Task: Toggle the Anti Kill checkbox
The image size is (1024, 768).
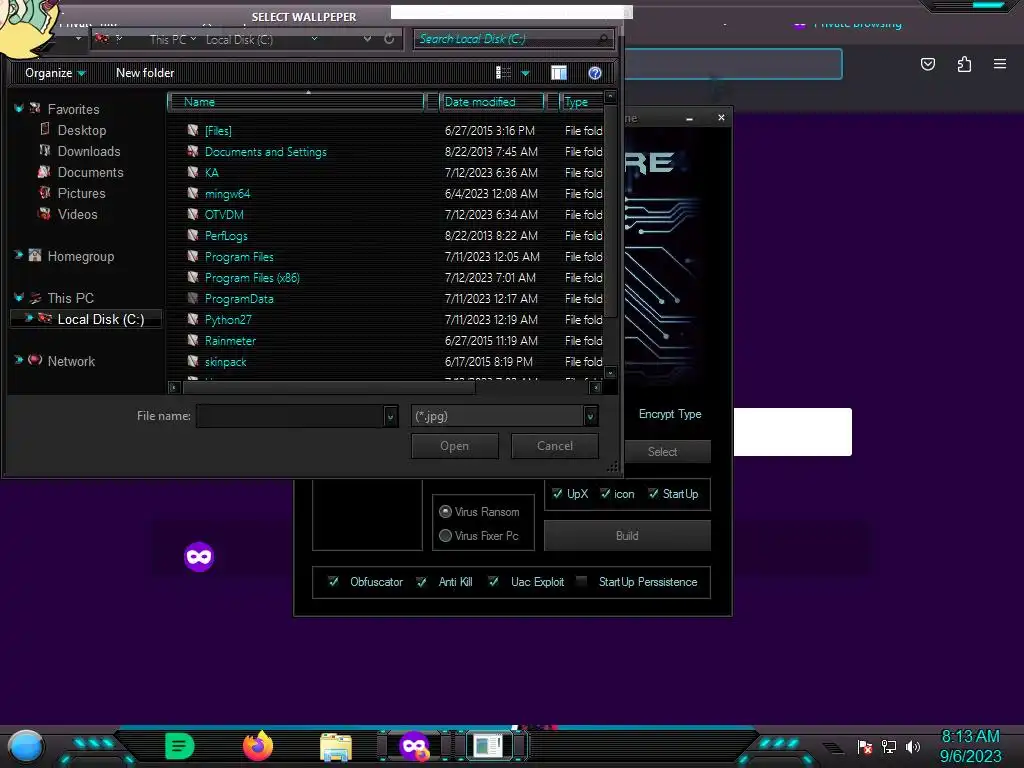Action: pos(422,581)
